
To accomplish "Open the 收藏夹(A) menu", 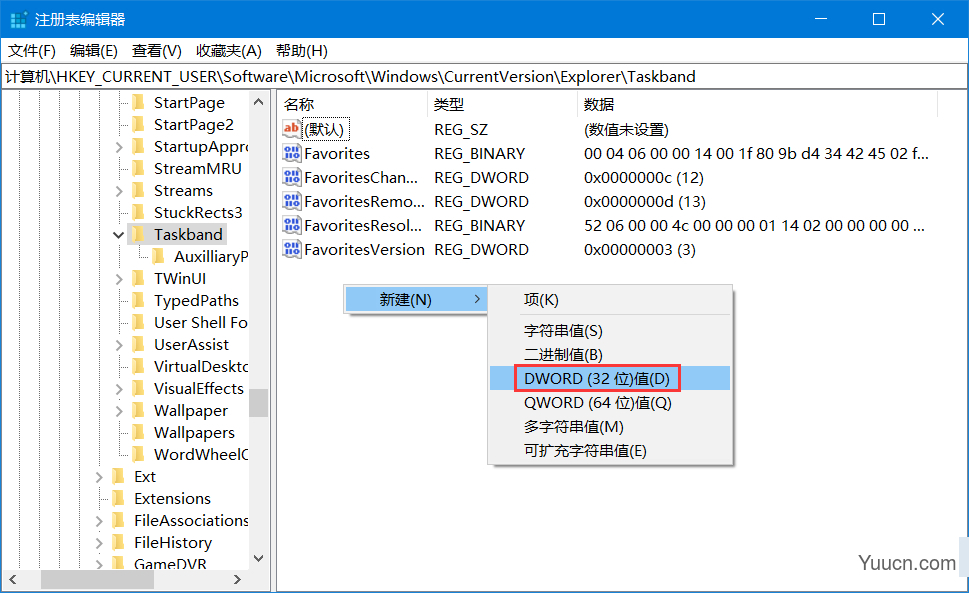I will 229,51.
